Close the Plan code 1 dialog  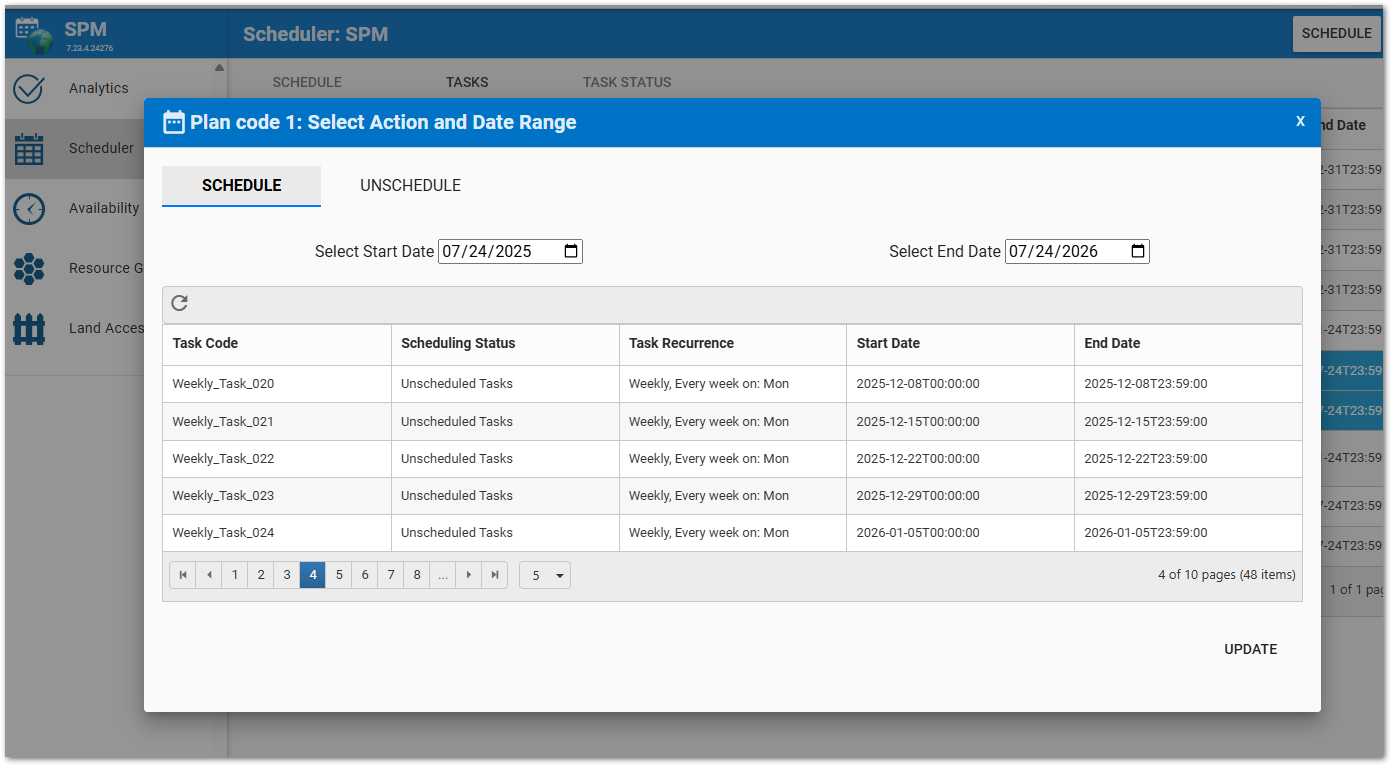click(1300, 121)
